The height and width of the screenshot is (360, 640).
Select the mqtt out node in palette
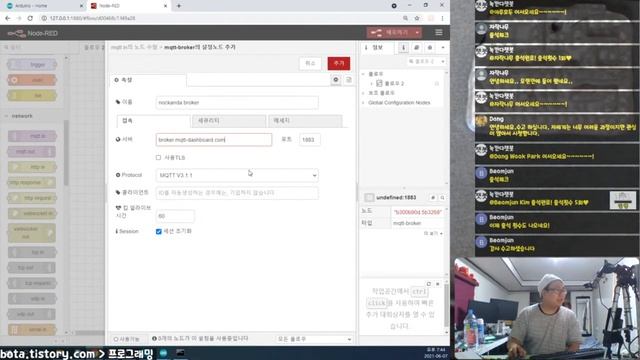[x=31, y=151]
